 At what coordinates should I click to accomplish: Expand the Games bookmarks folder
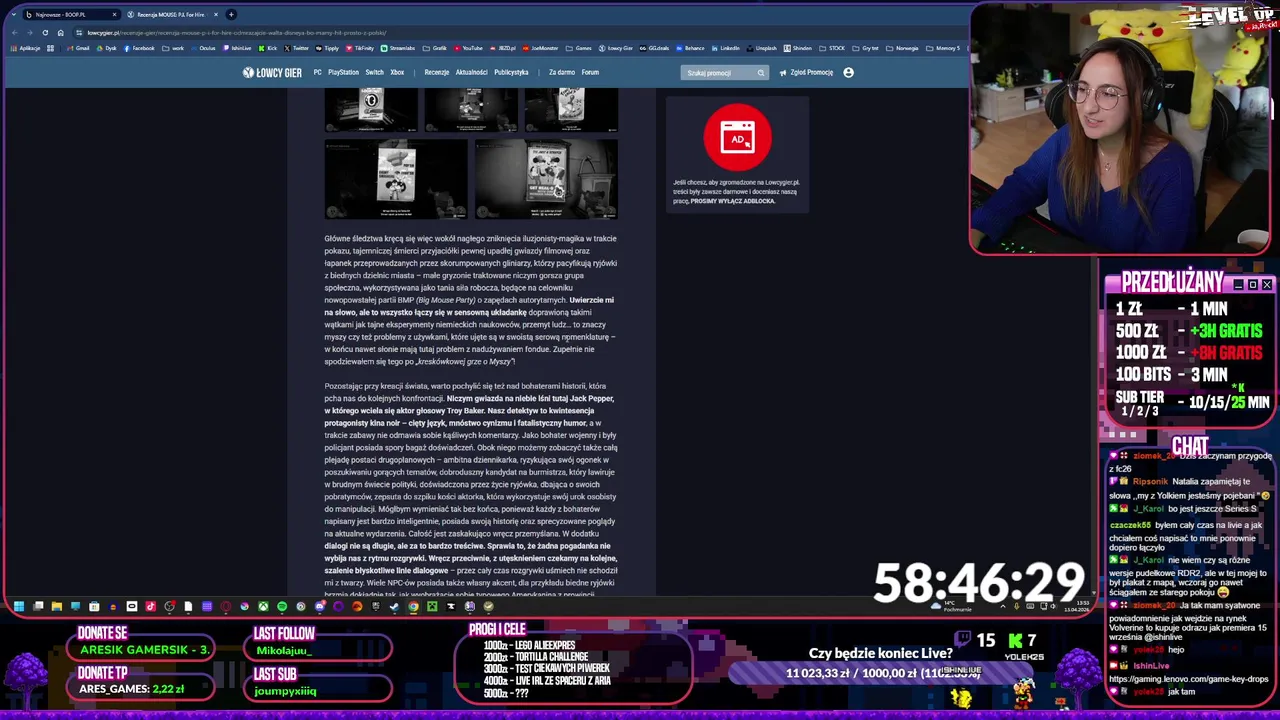(x=578, y=48)
